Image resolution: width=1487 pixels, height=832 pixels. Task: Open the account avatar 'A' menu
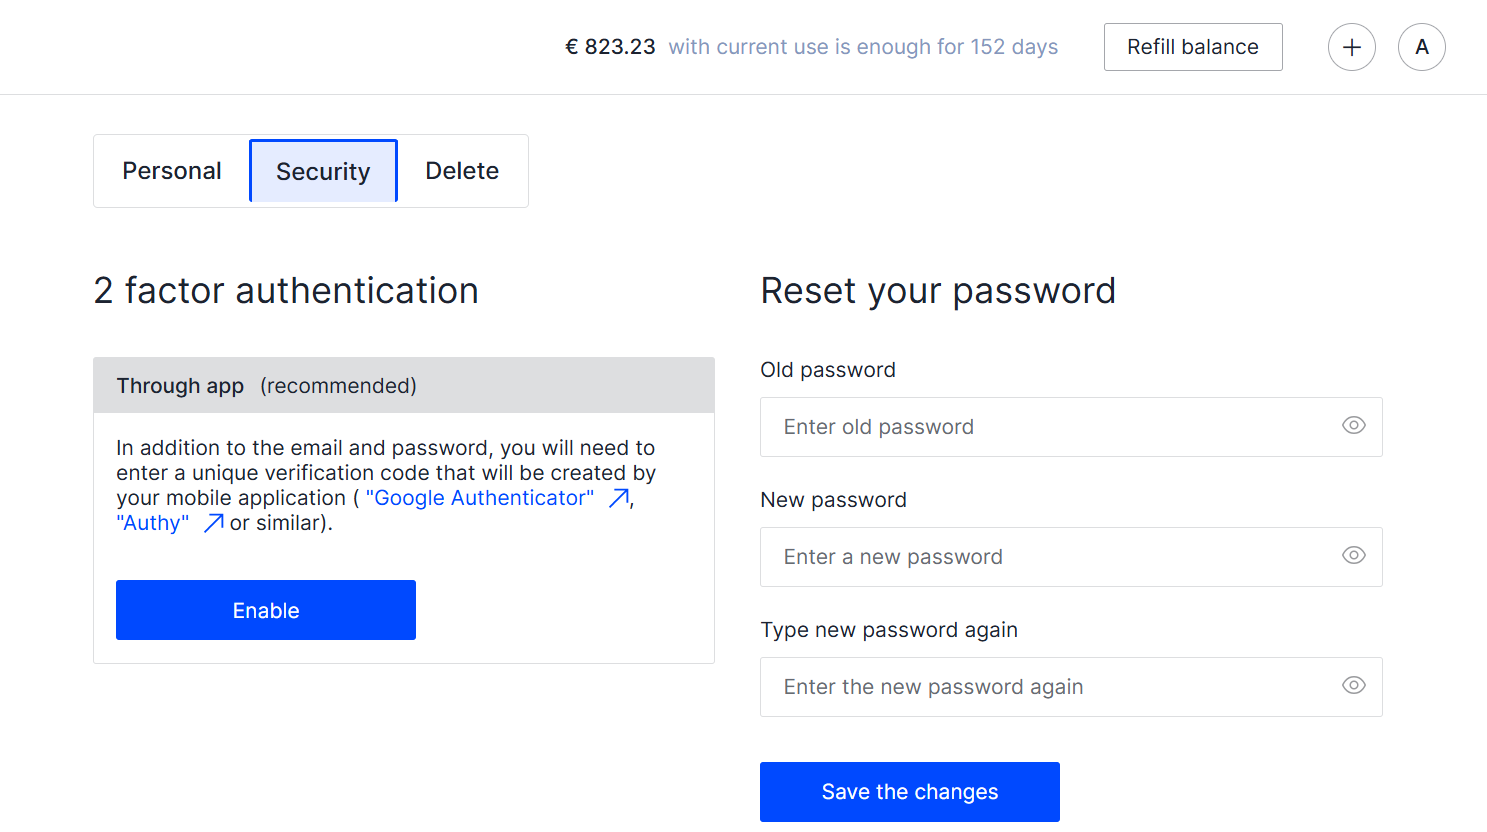(1421, 47)
